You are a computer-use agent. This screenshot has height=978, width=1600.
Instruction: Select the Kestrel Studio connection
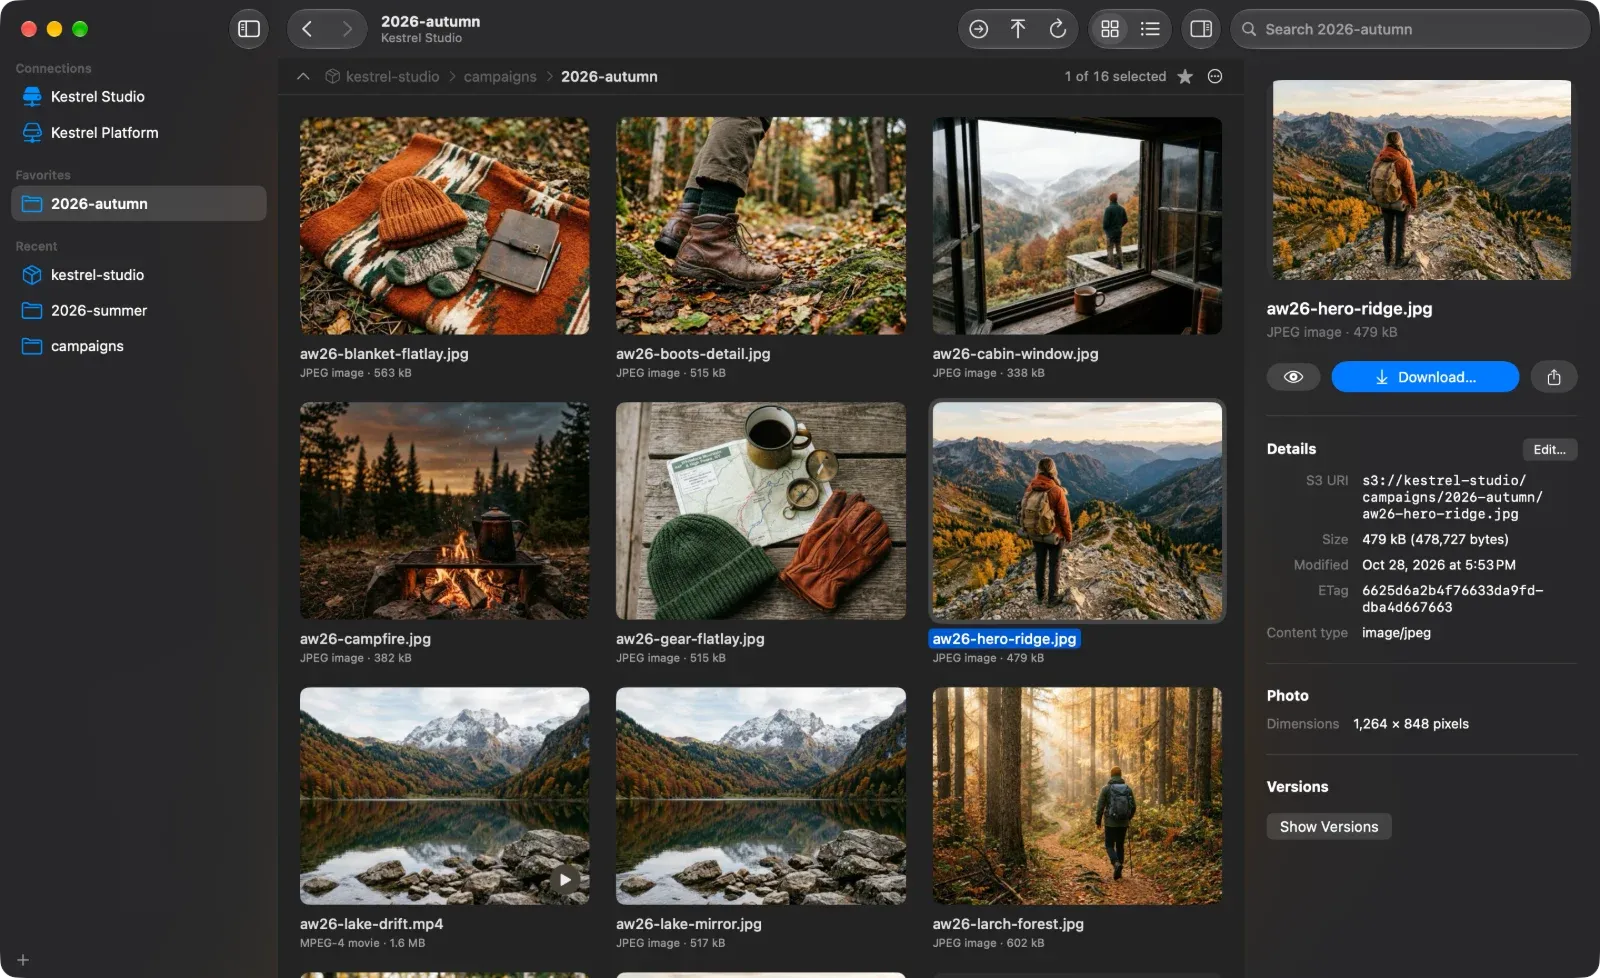[139, 97]
